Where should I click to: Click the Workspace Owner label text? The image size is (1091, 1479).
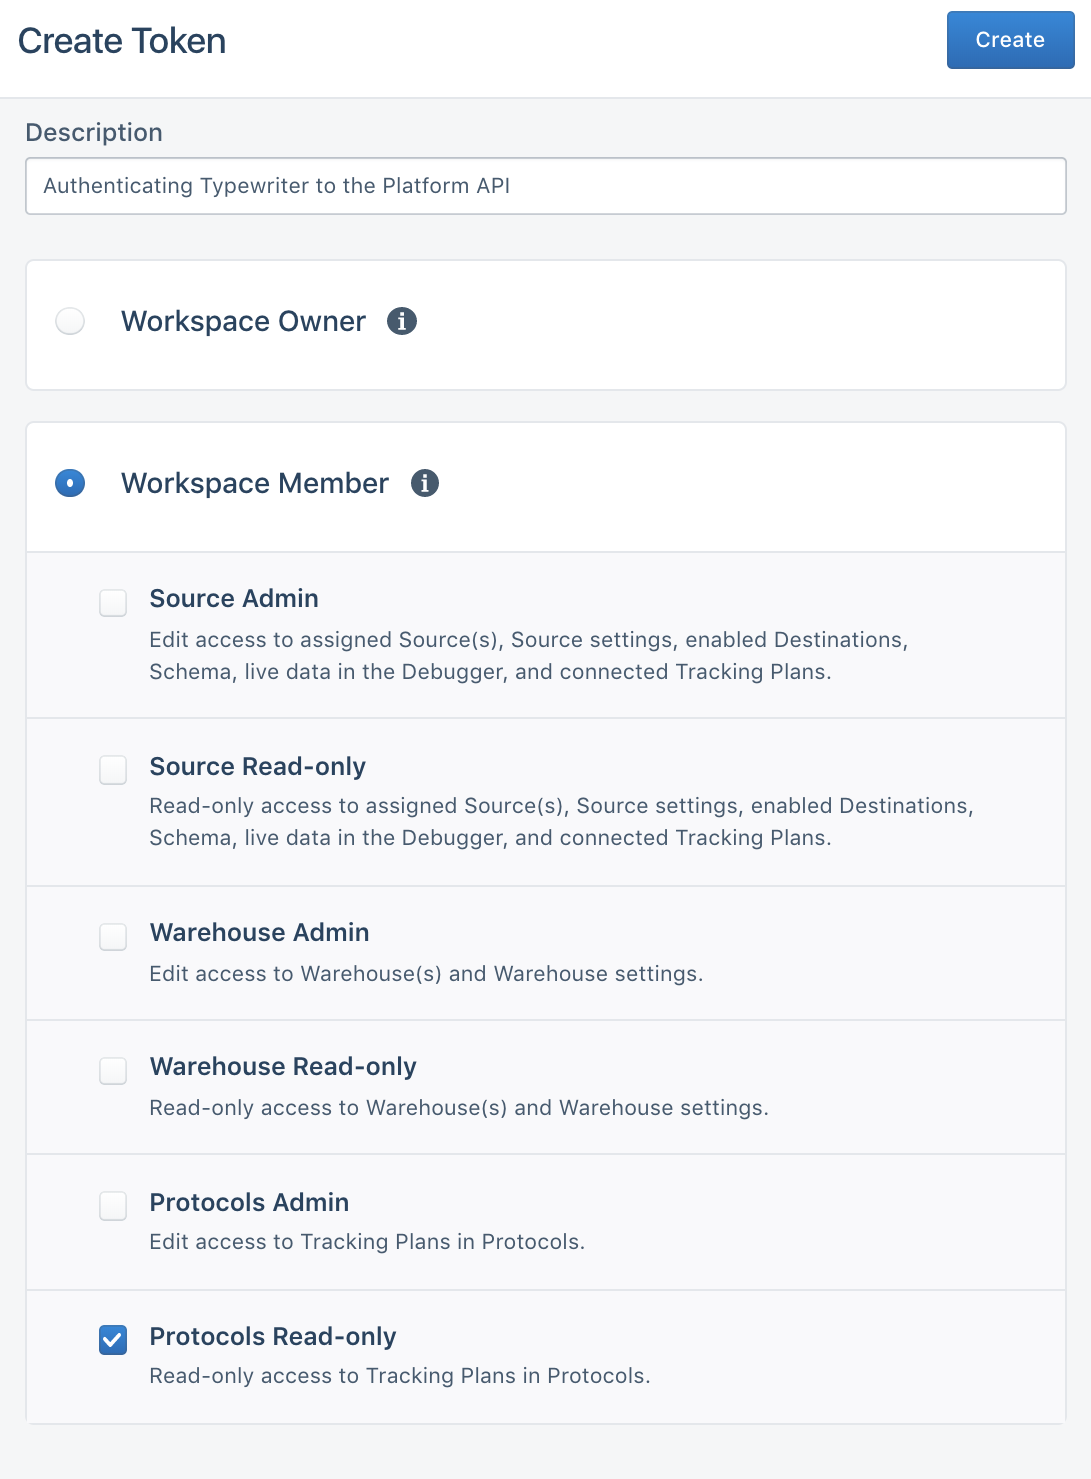click(243, 321)
